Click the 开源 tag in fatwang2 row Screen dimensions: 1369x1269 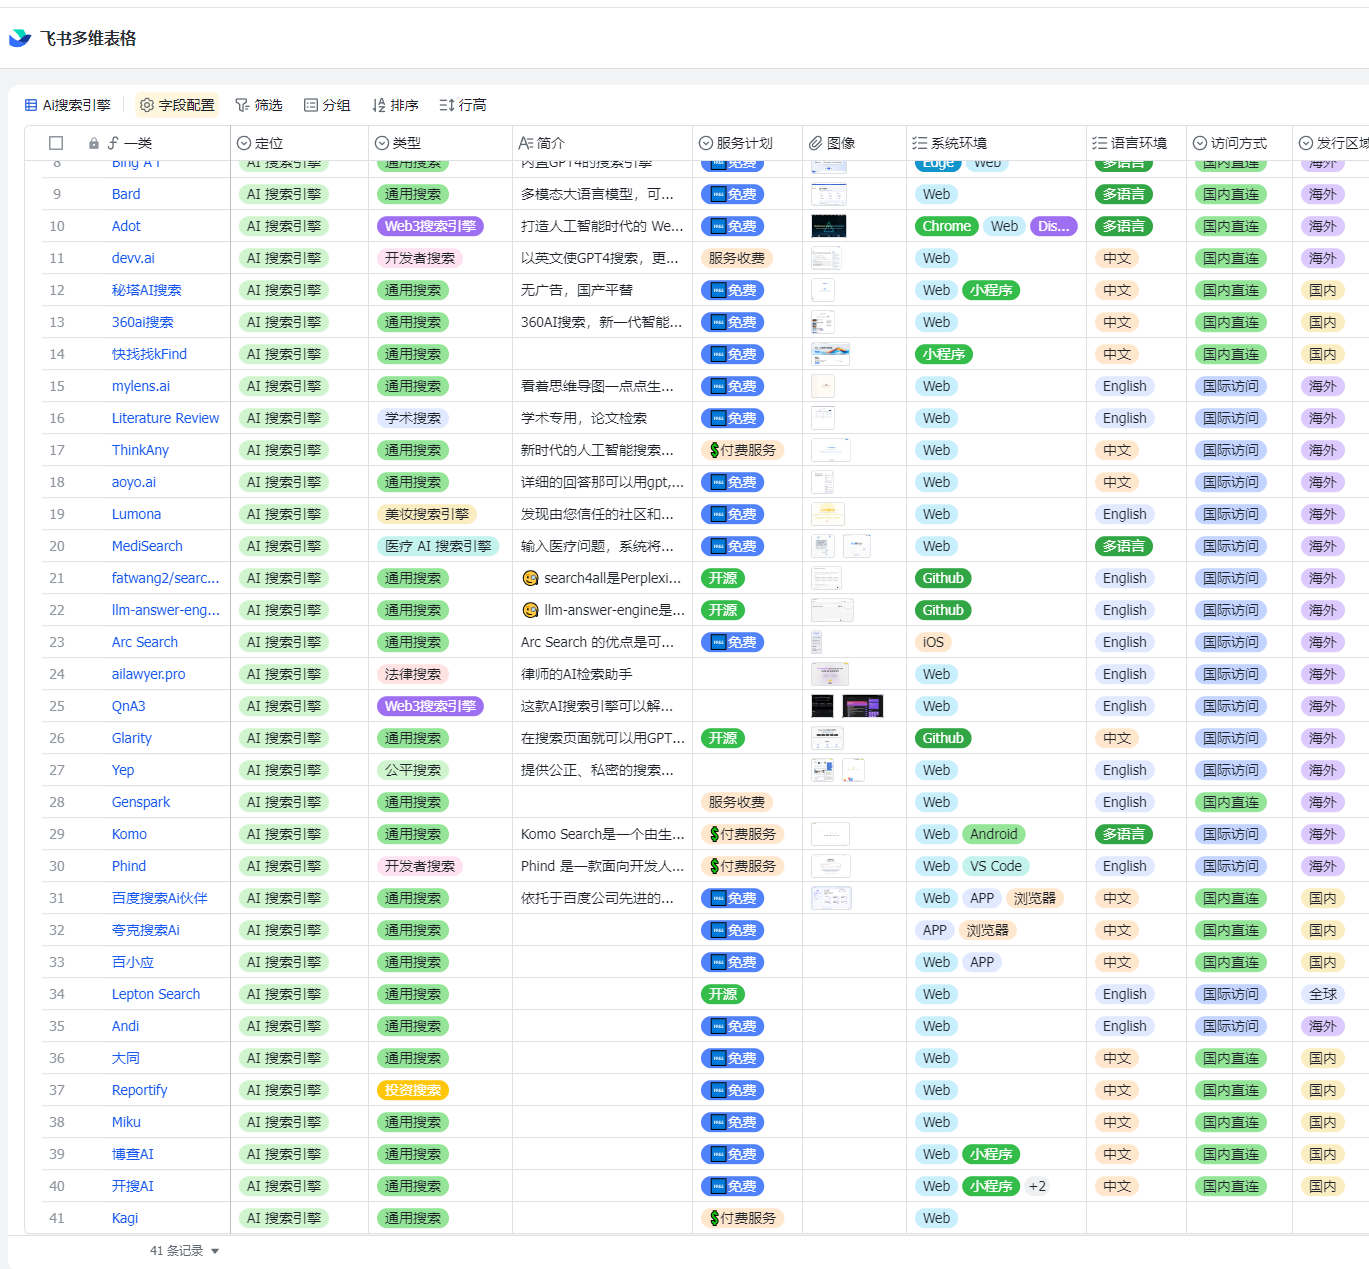pyautogui.click(x=723, y=578)
